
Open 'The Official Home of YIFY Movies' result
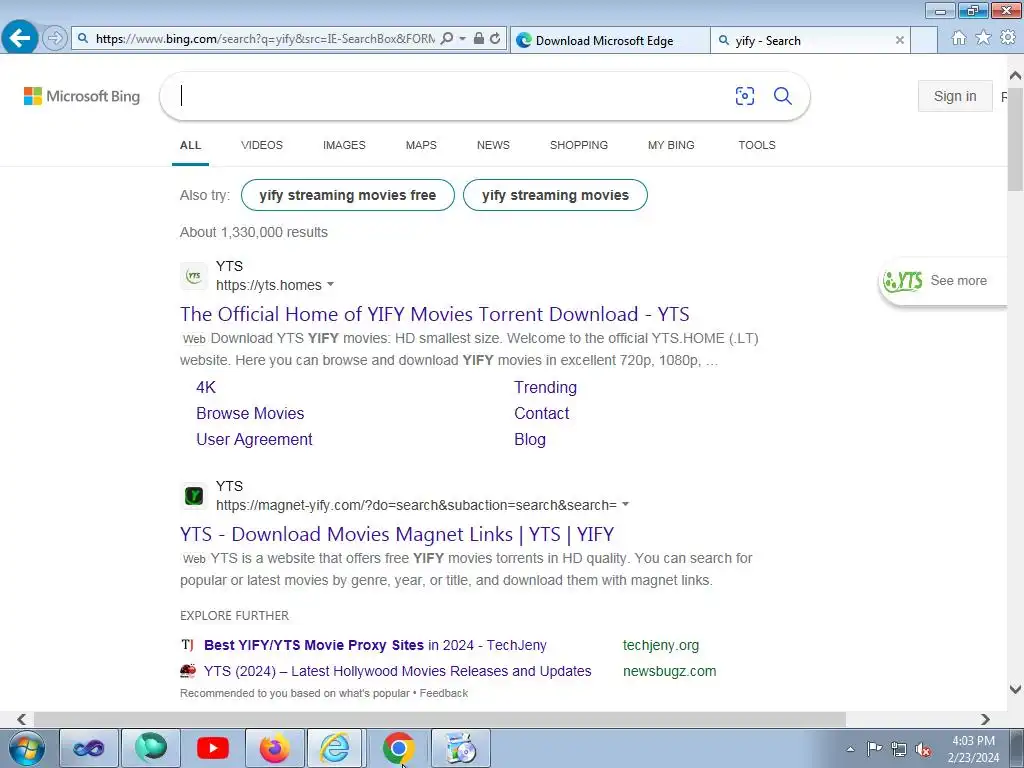point(434,314)
